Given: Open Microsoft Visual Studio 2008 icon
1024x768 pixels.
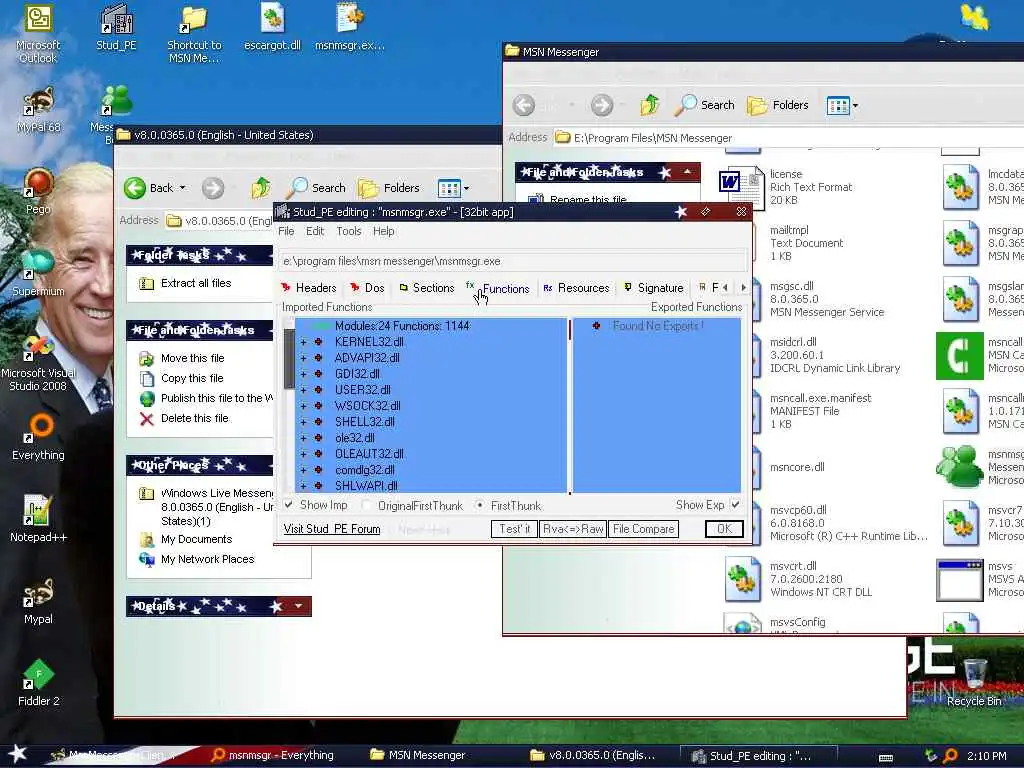Looking at the screenshot, I should 38,362.
